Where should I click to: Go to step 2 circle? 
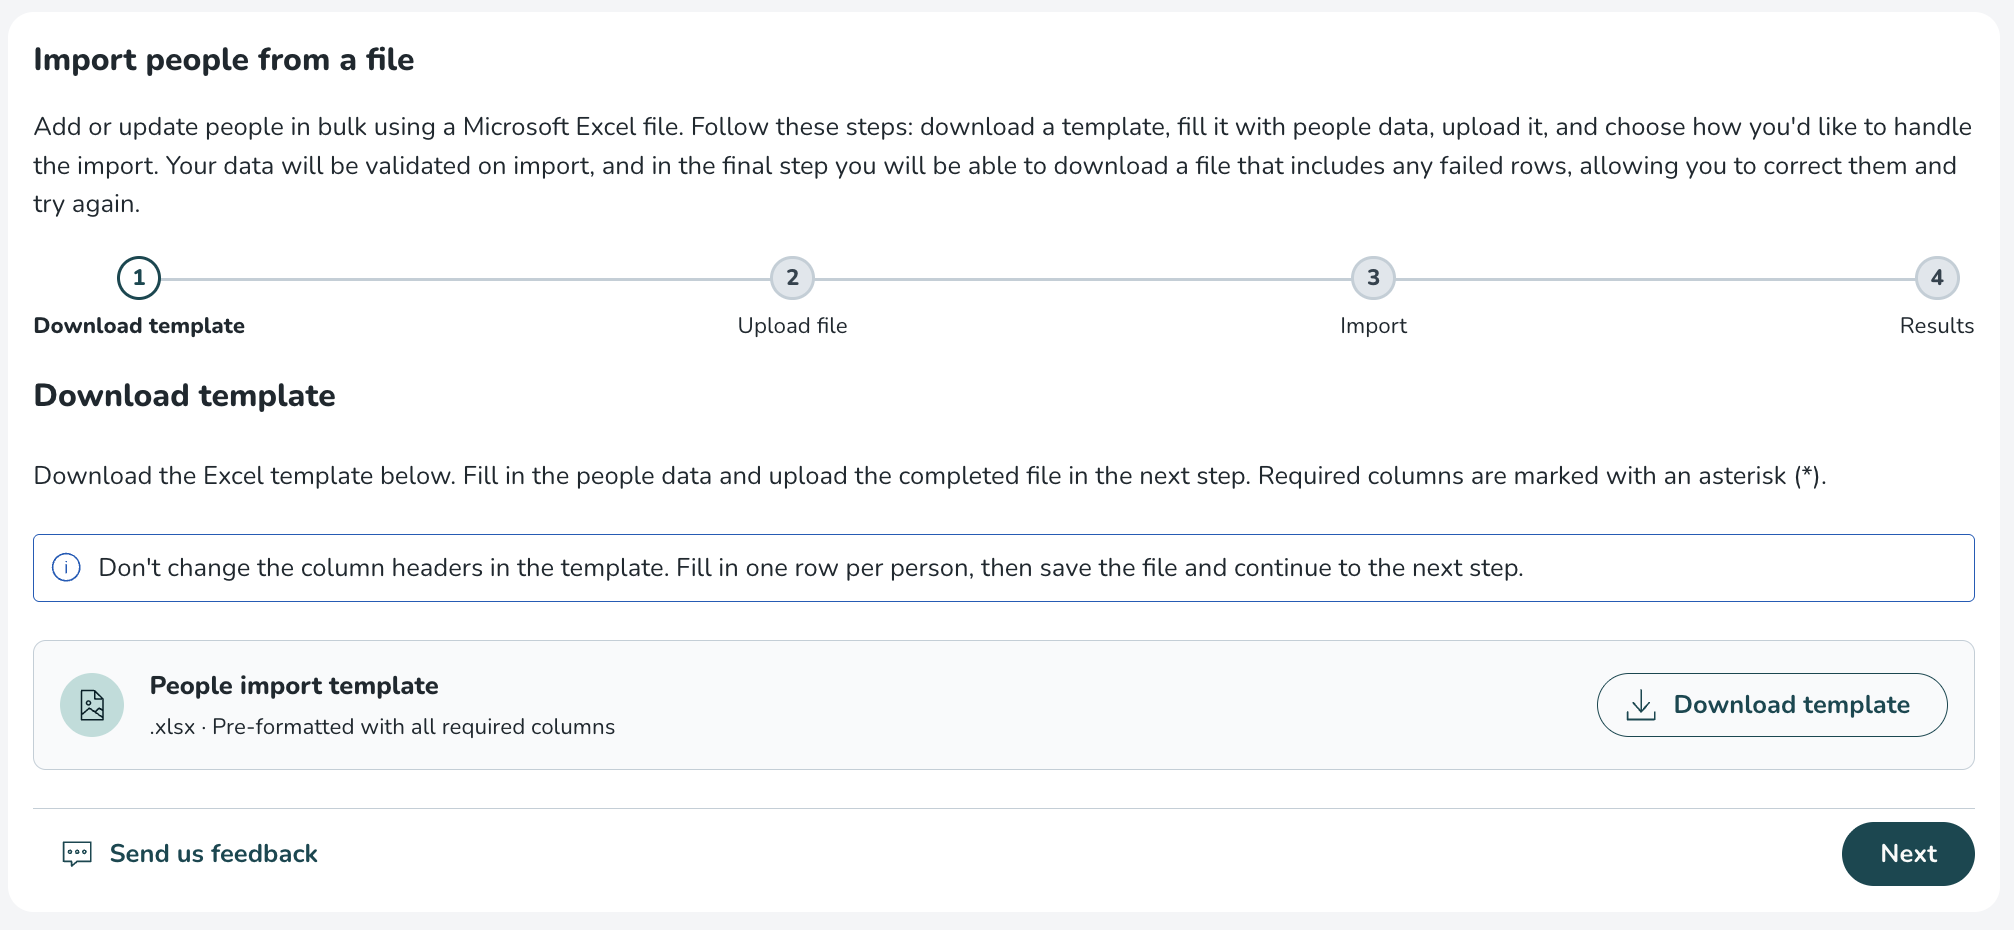792,278
